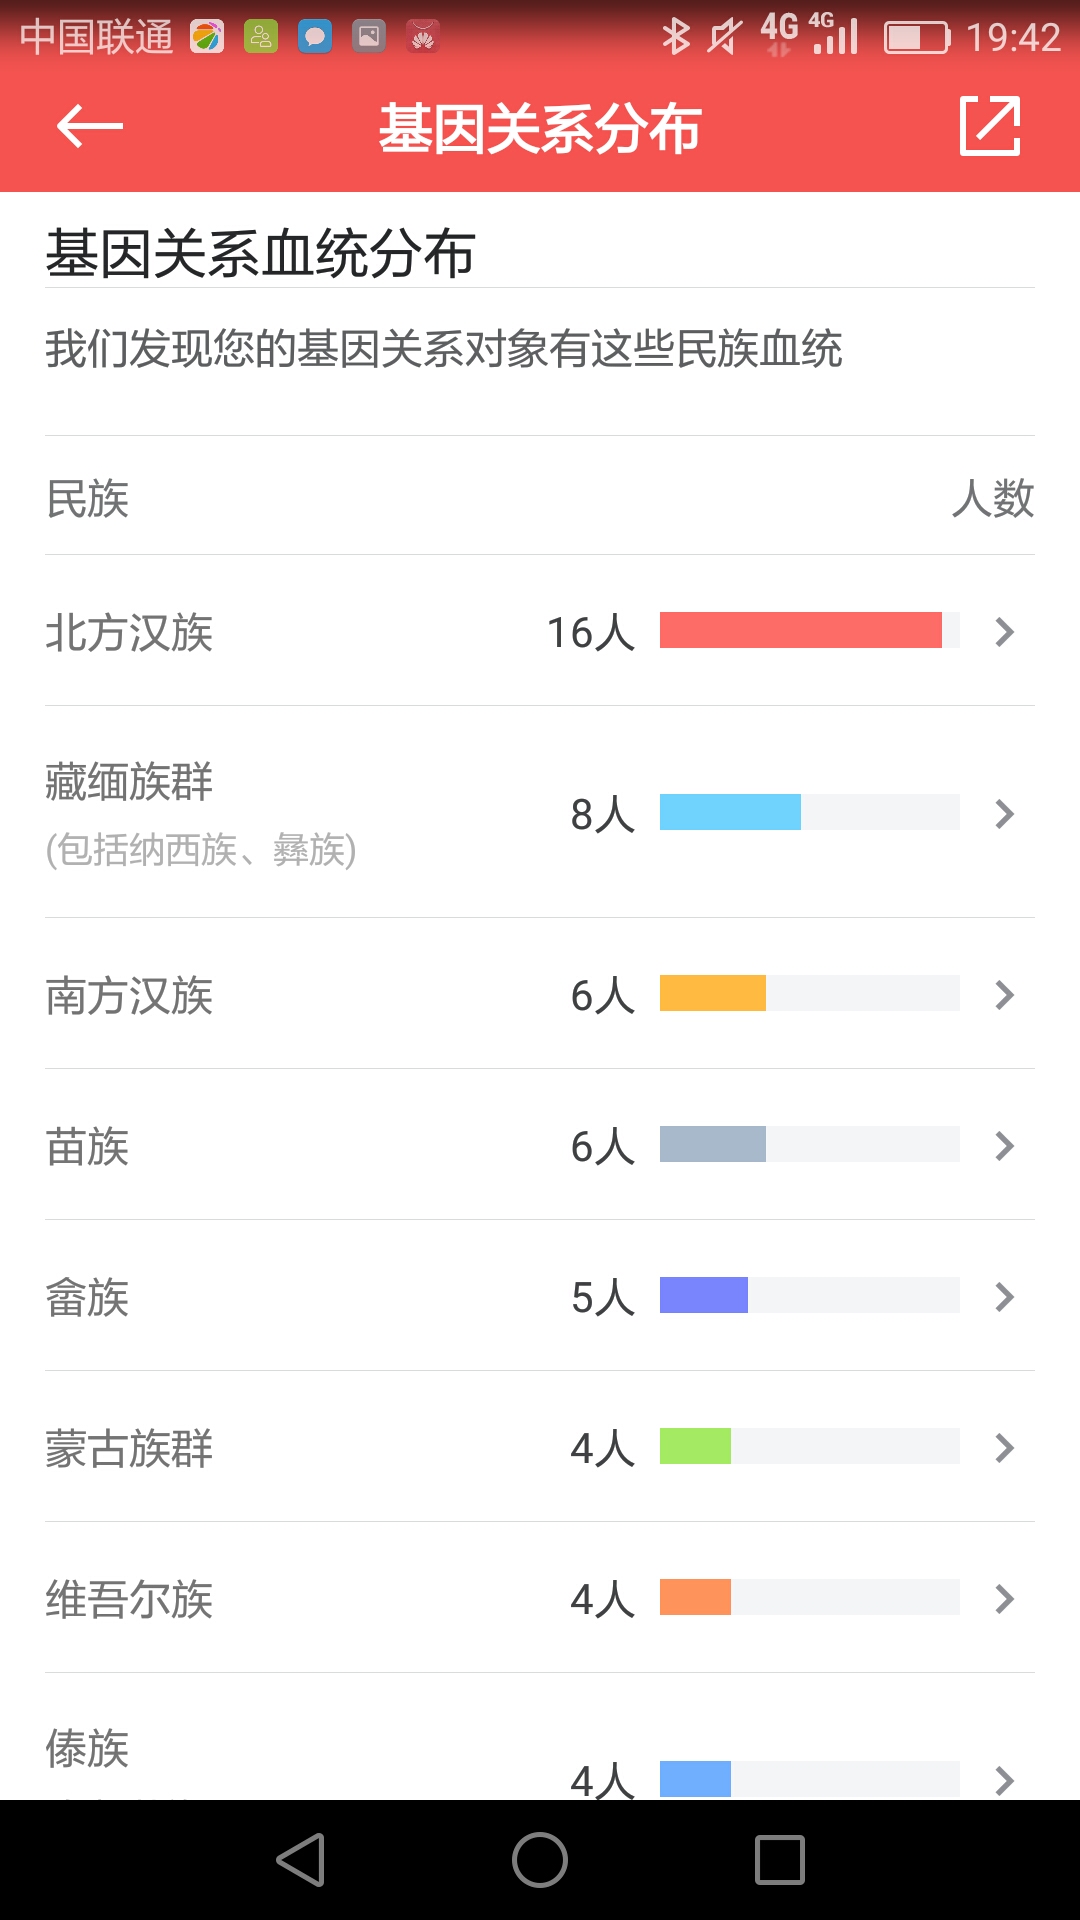Expand the 藏缅族群 row chevron

click(1005, 814)
